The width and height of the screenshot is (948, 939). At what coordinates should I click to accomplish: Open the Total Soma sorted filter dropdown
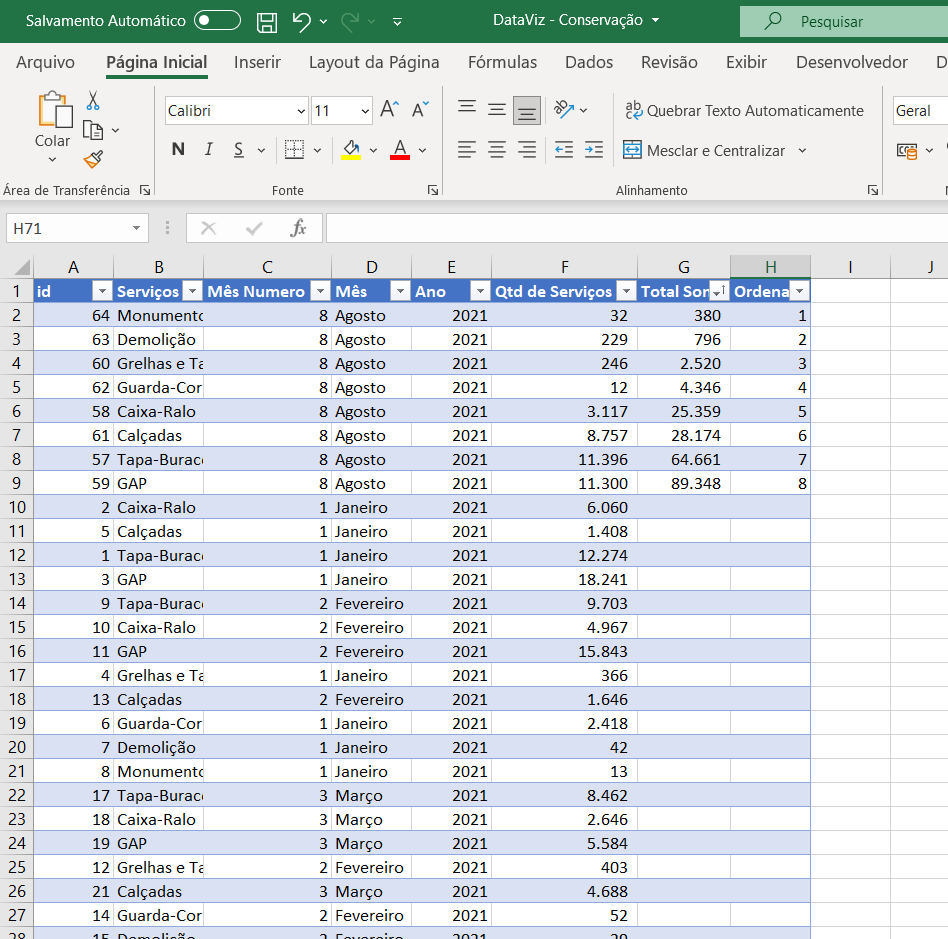719,291
